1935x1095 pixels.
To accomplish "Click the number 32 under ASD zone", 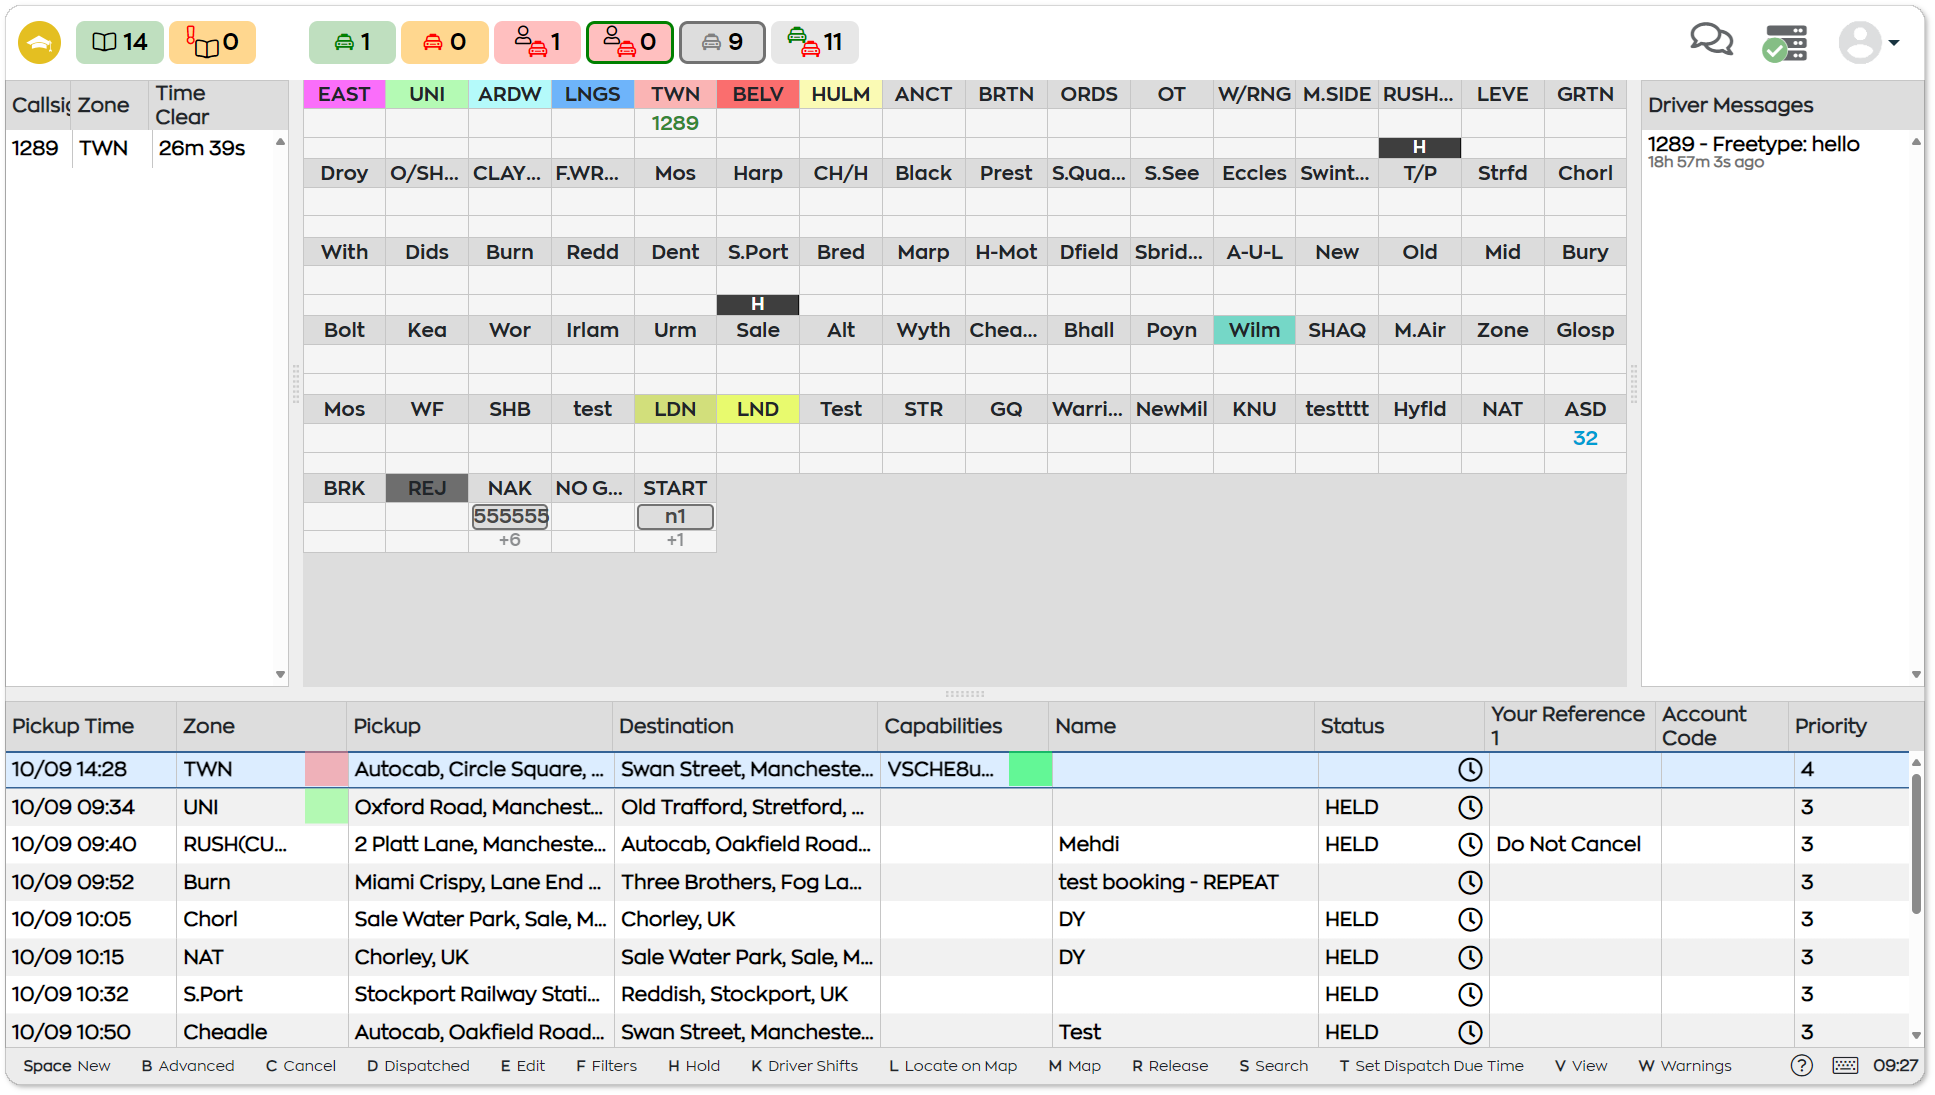I will click(x=1585, y=438).
